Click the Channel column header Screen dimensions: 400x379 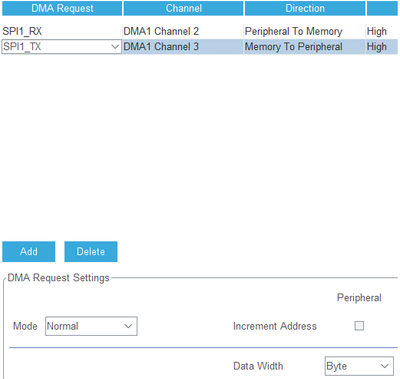[x=183, y=8]
